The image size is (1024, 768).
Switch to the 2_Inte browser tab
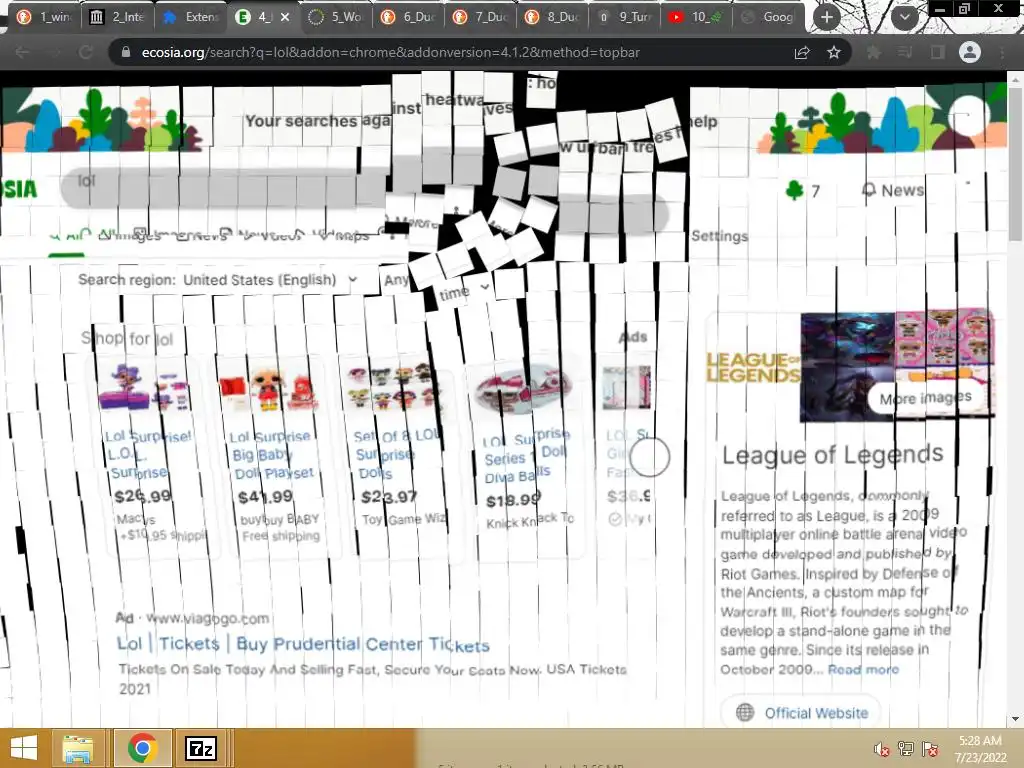pyautogui.click(x=118, y=17)
